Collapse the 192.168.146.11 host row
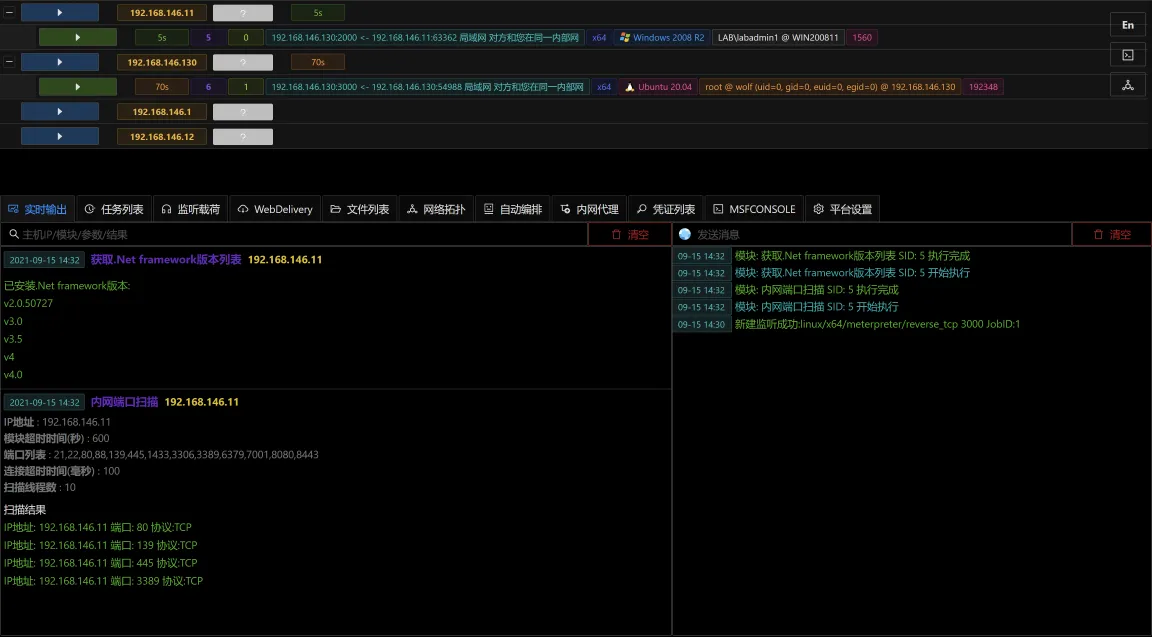The height and width of the screenshot is (637, 1152). click(9, 12)
